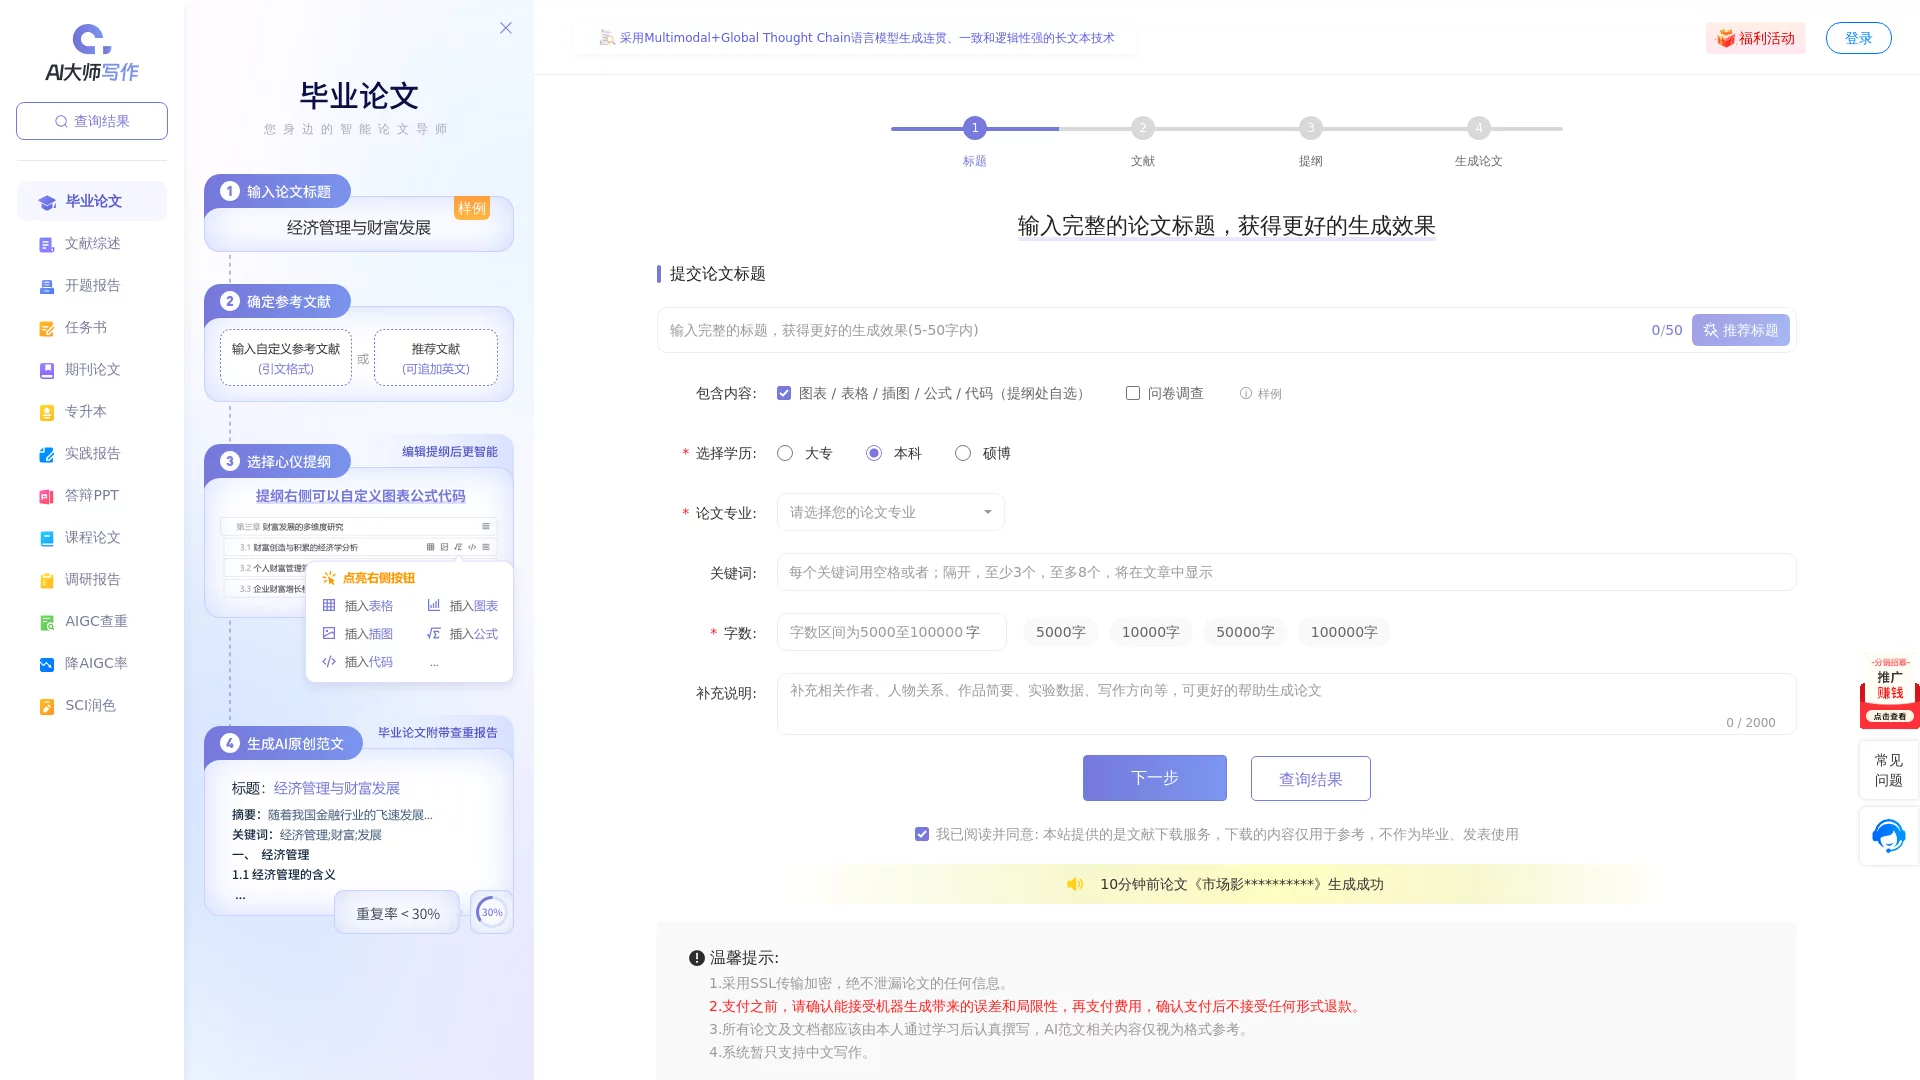This screenshot has height=1080, width=1920.
Task: Click the 下一步 button
Action: coord(1154,778)
